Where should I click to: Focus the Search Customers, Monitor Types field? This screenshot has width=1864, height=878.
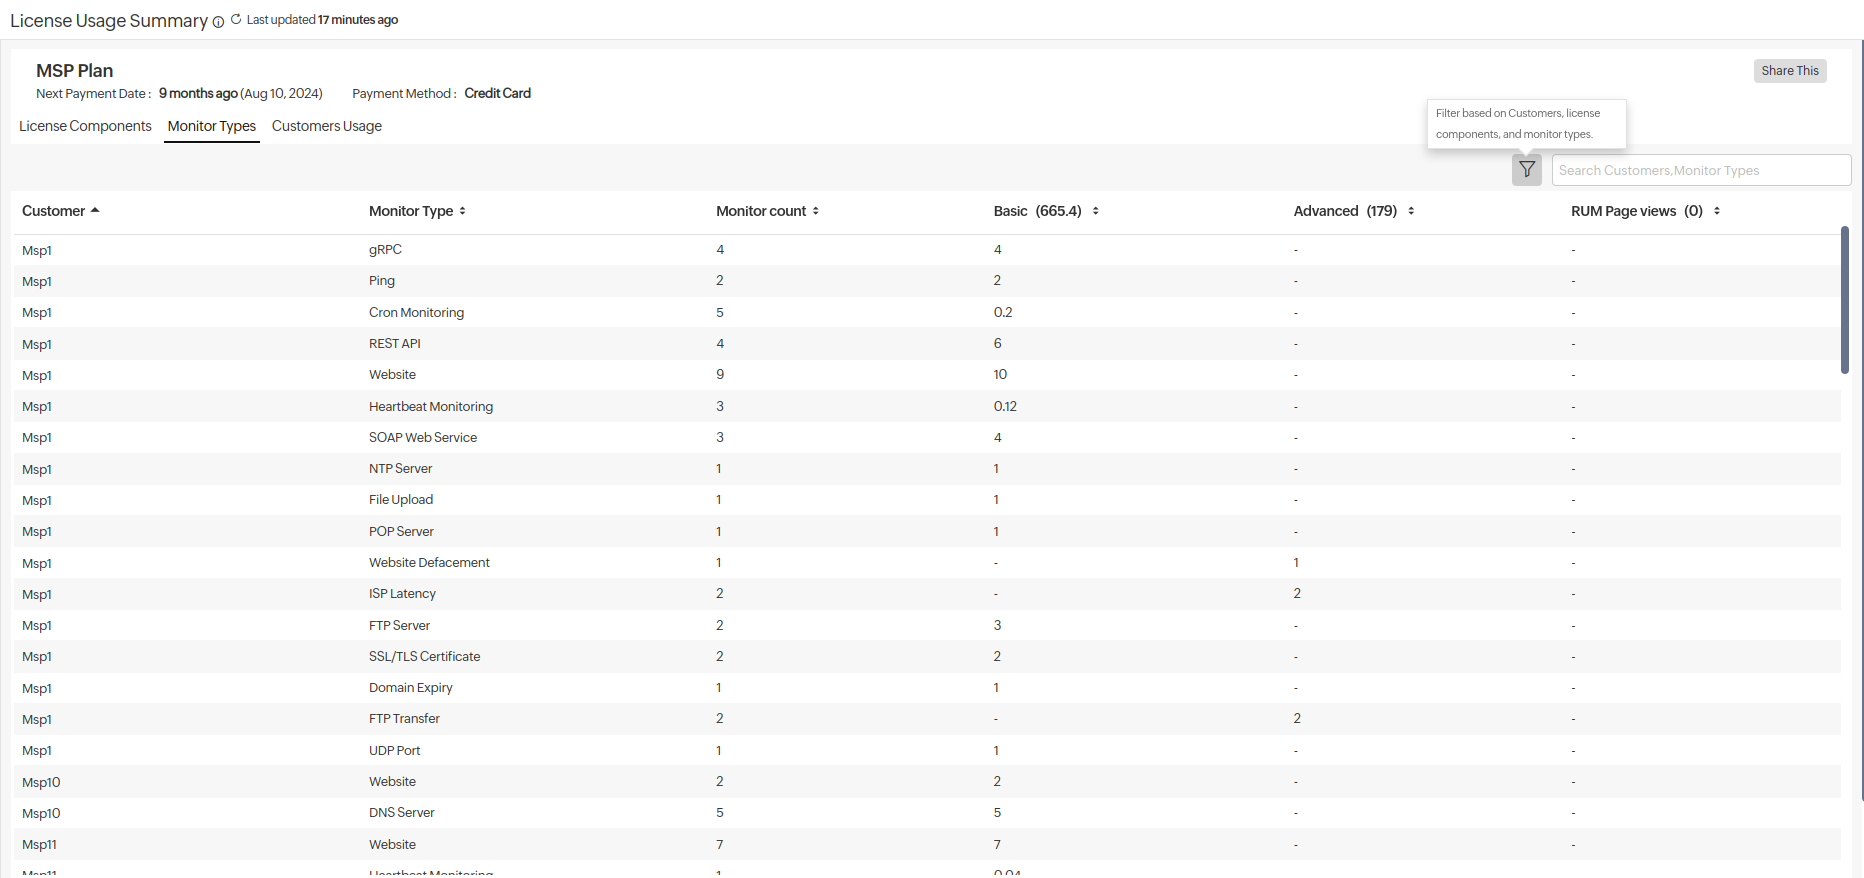[1700, 170]
